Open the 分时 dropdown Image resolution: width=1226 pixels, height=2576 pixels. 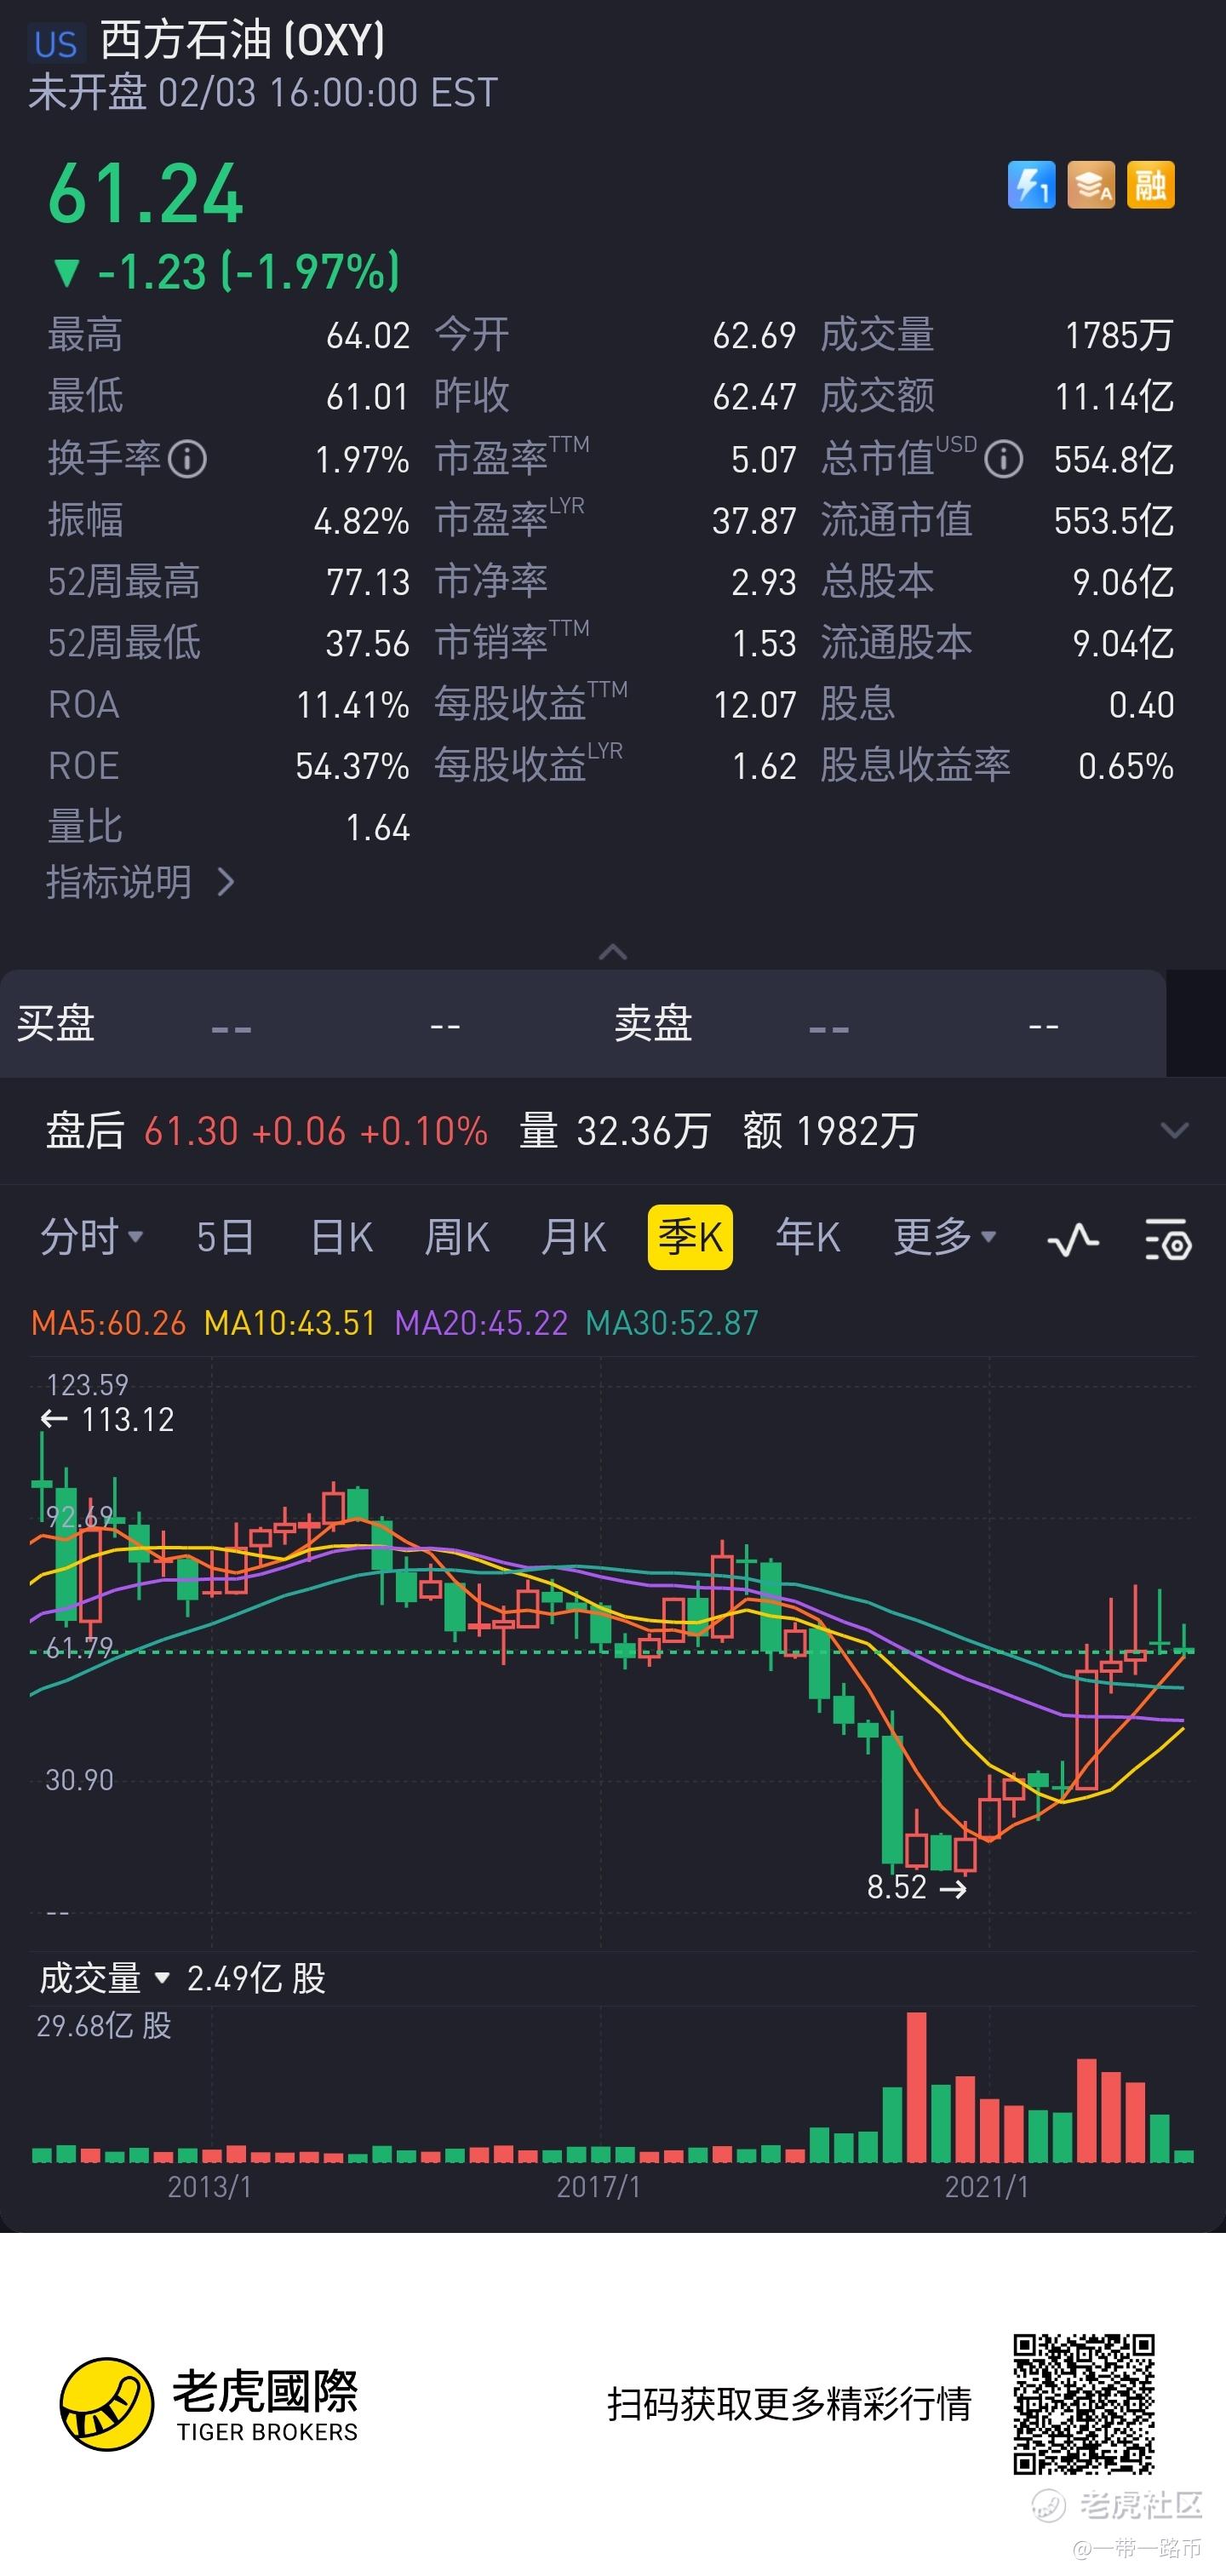[92, 1237]
